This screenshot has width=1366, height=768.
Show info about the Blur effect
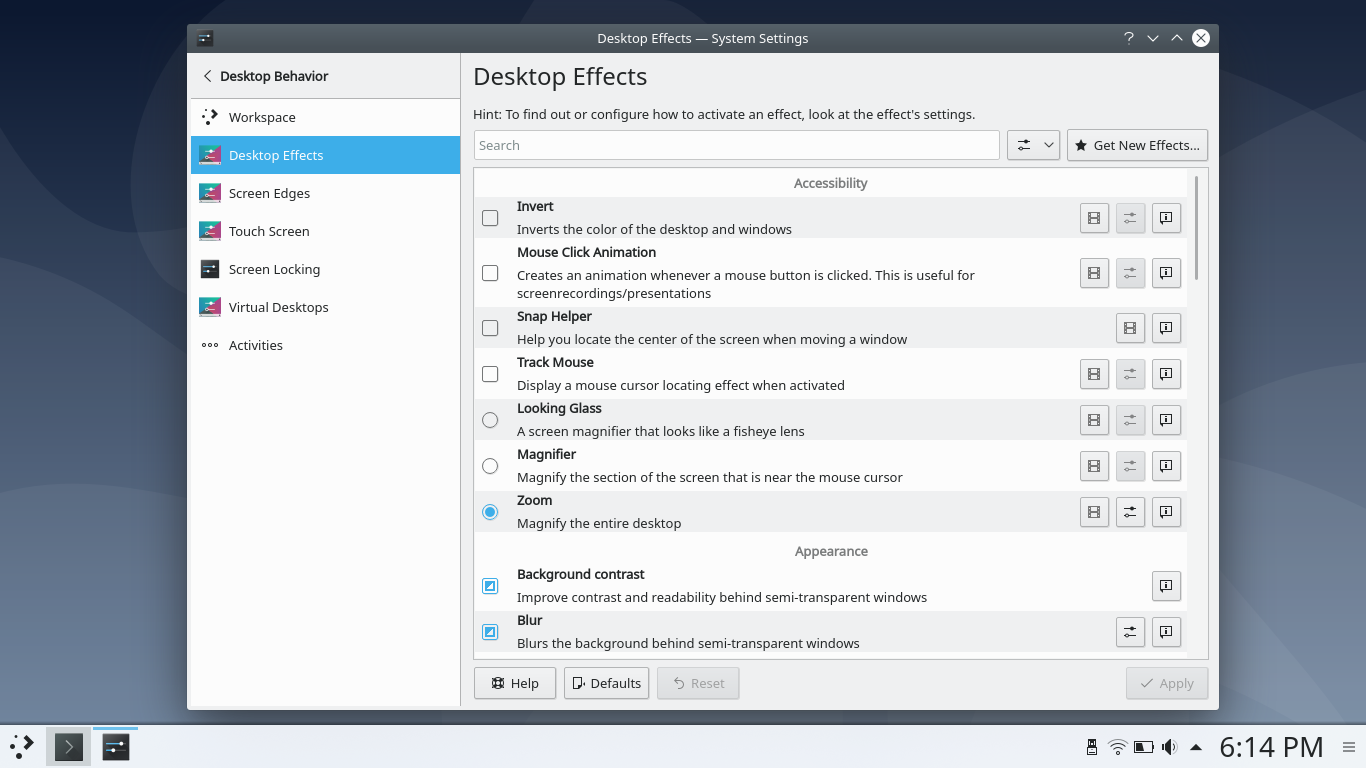[x=1166, y=632]
